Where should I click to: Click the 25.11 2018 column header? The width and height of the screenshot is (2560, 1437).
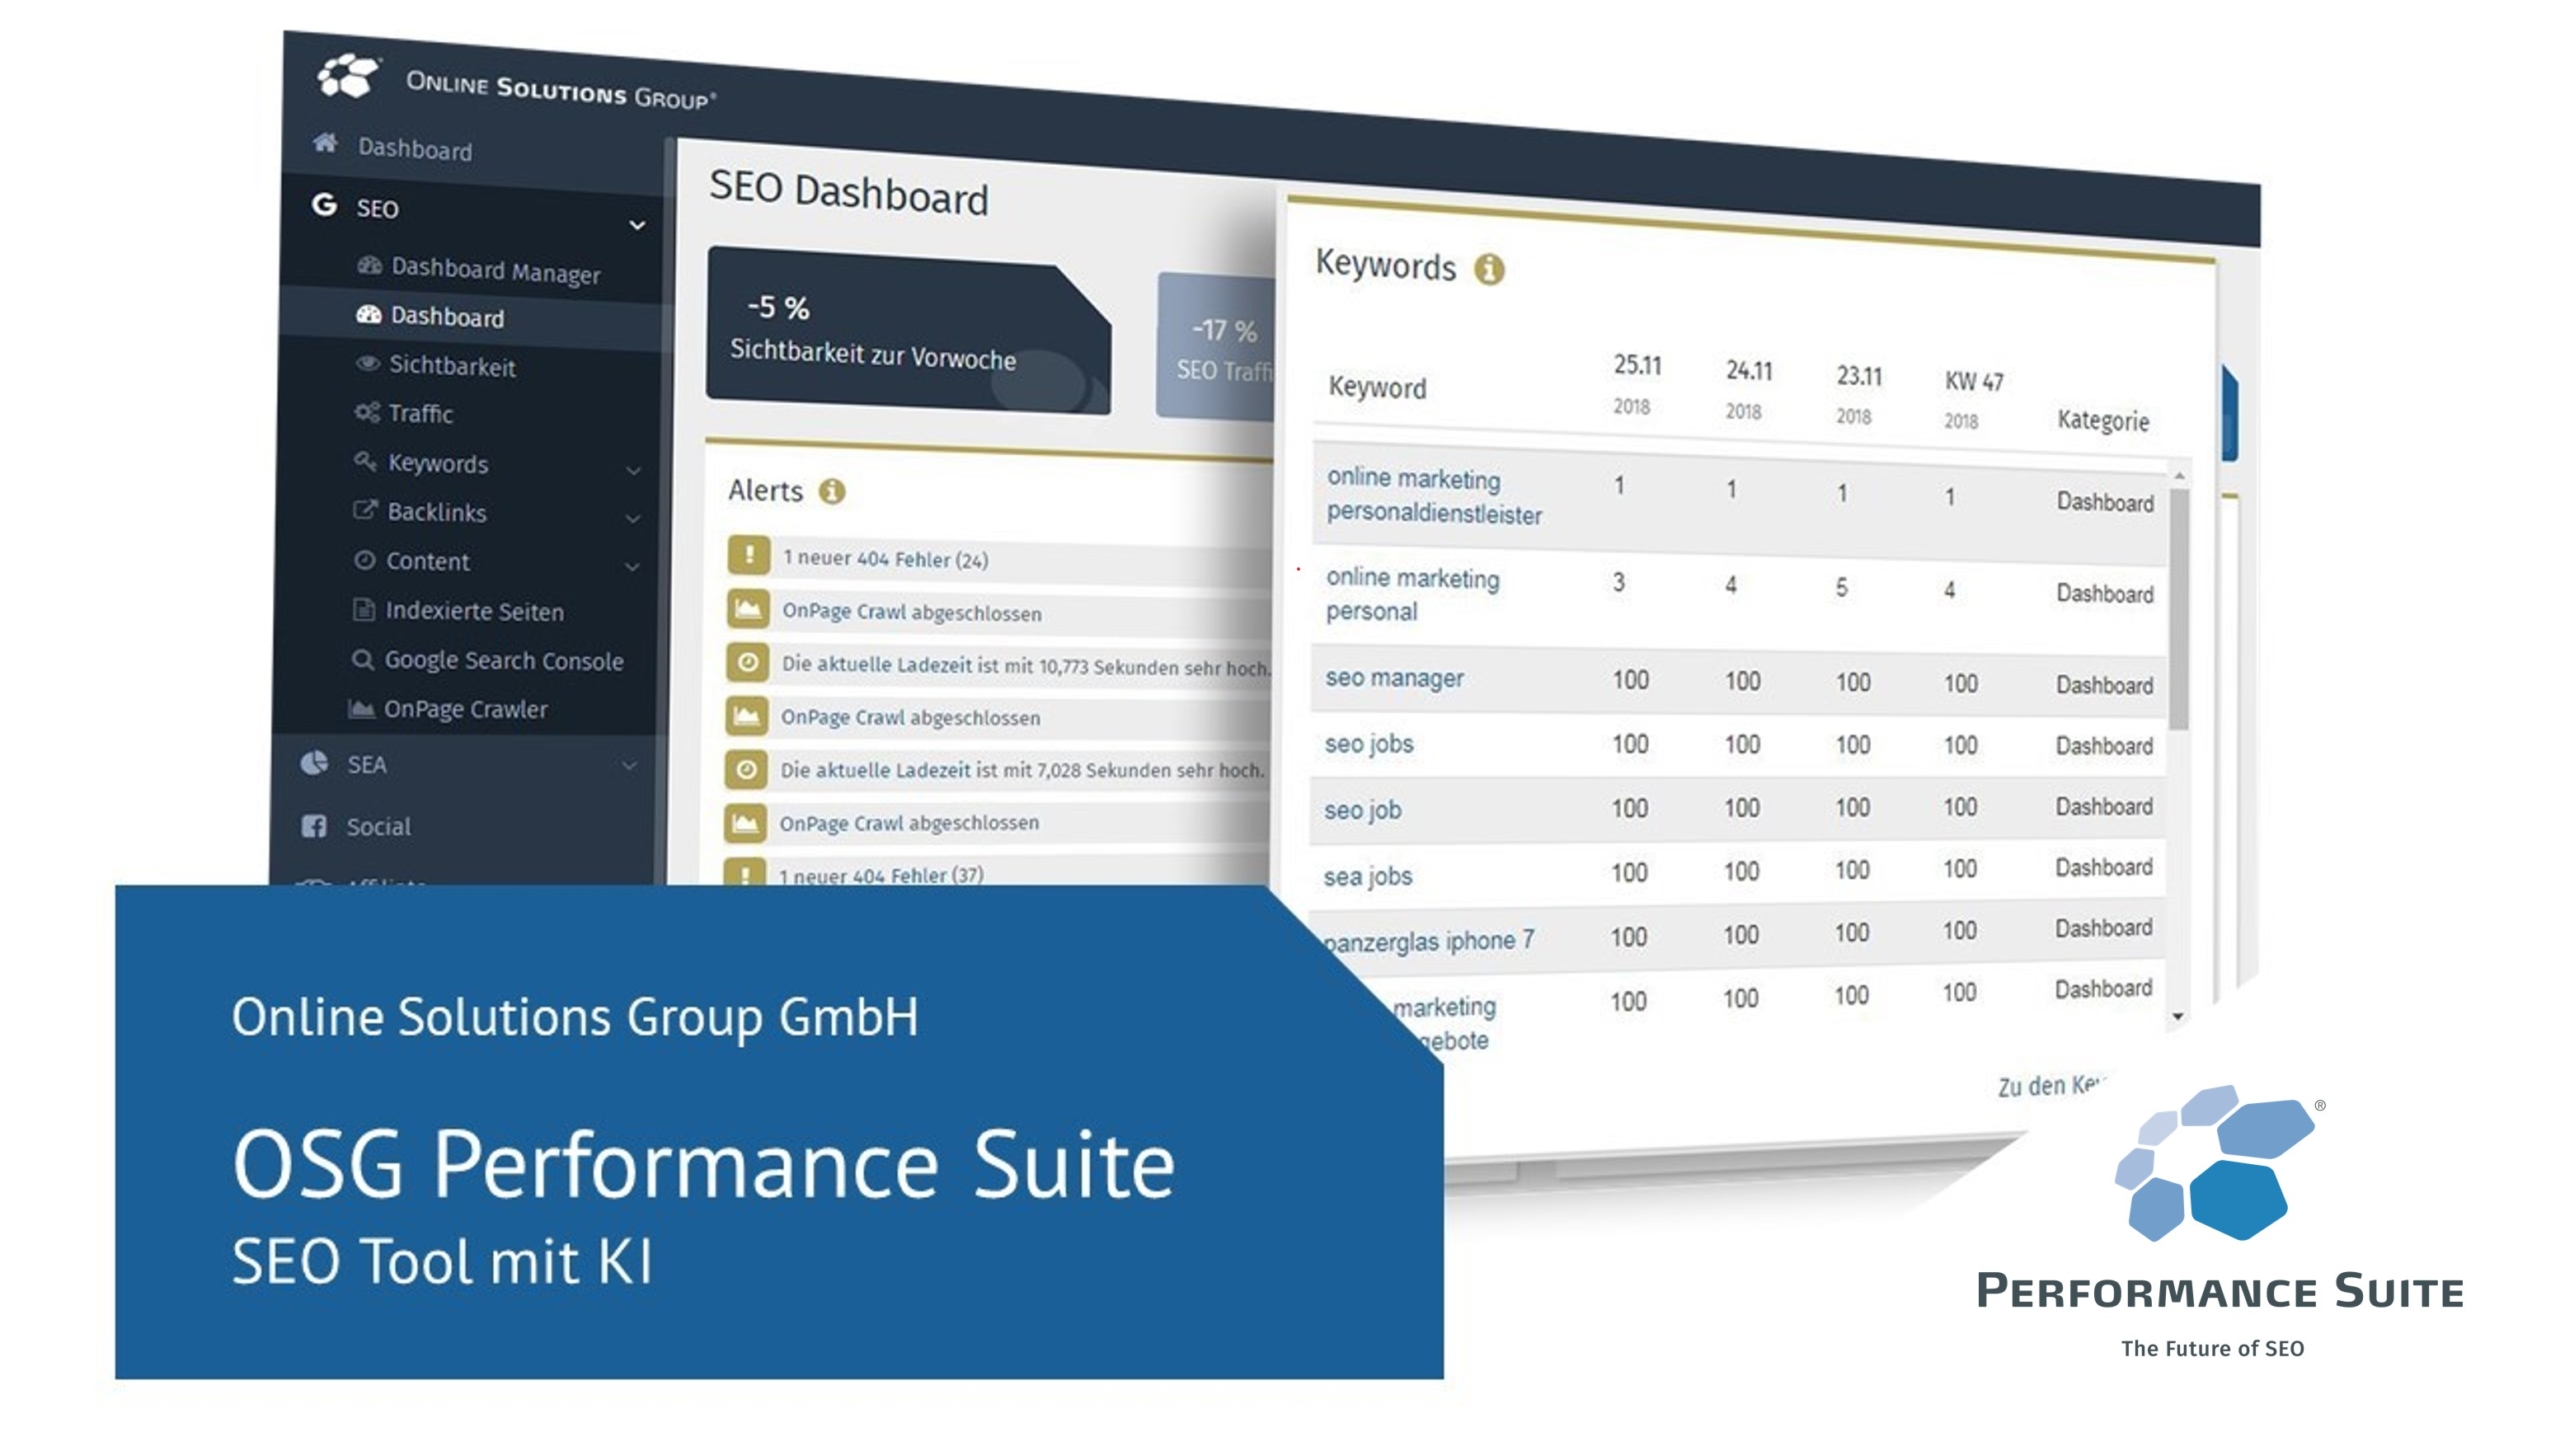[1636, 383]
